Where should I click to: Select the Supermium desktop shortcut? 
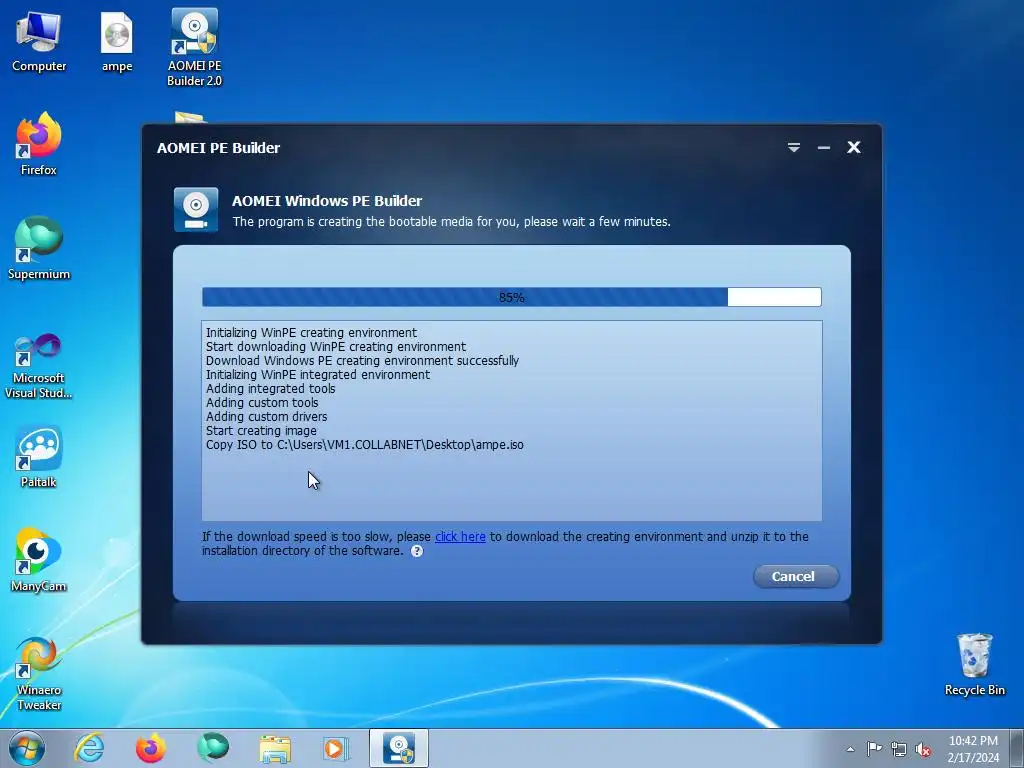tap(39, 248)
